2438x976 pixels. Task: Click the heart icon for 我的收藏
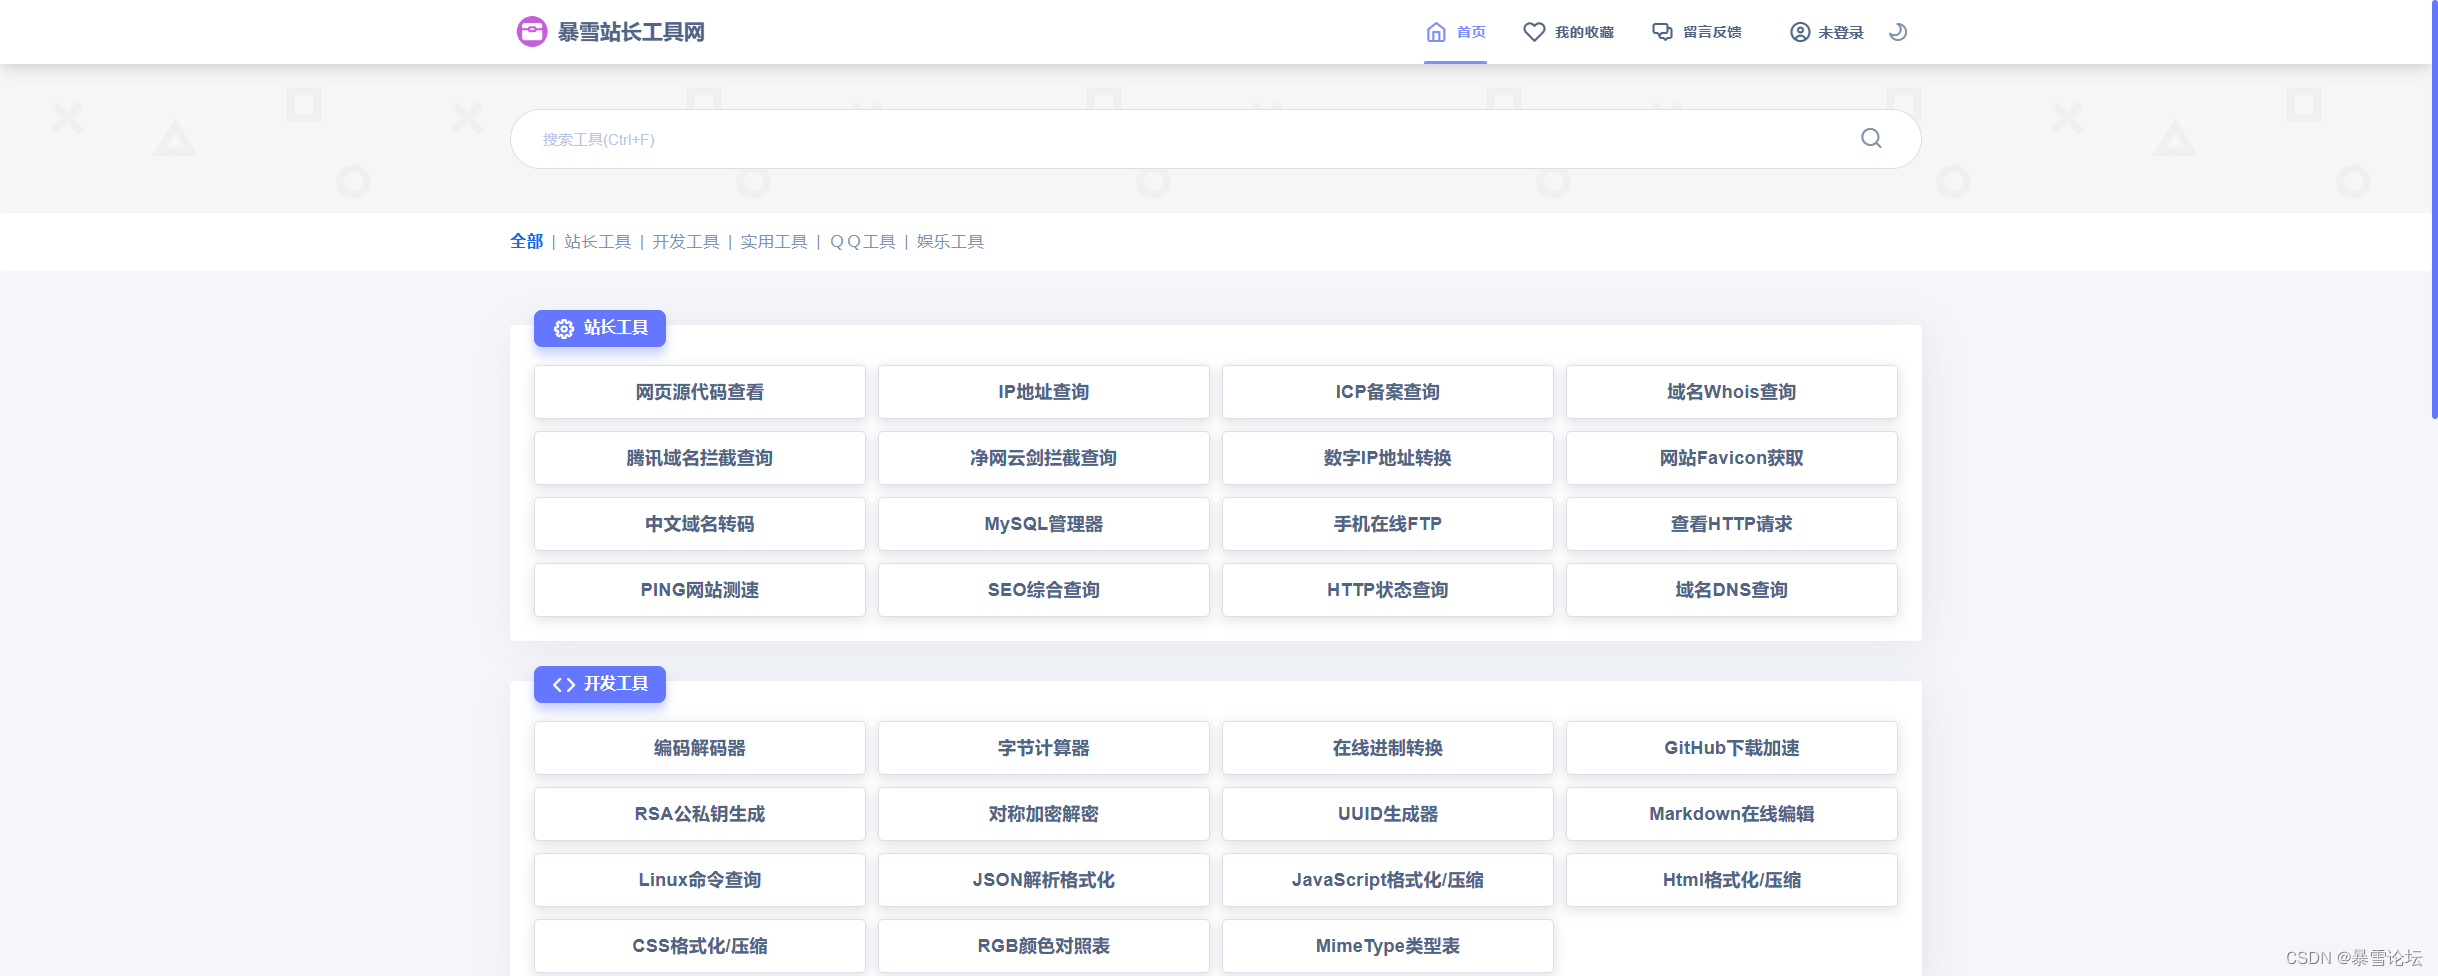coord(1534,31)
